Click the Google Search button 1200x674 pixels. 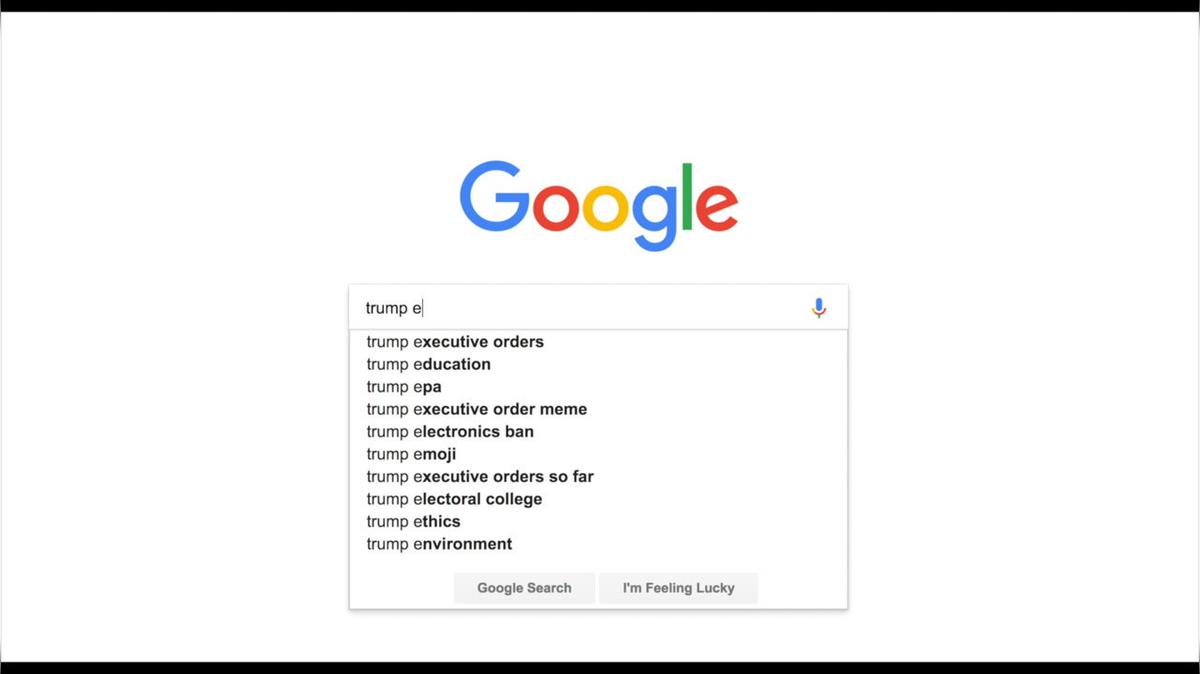[524, 588]
